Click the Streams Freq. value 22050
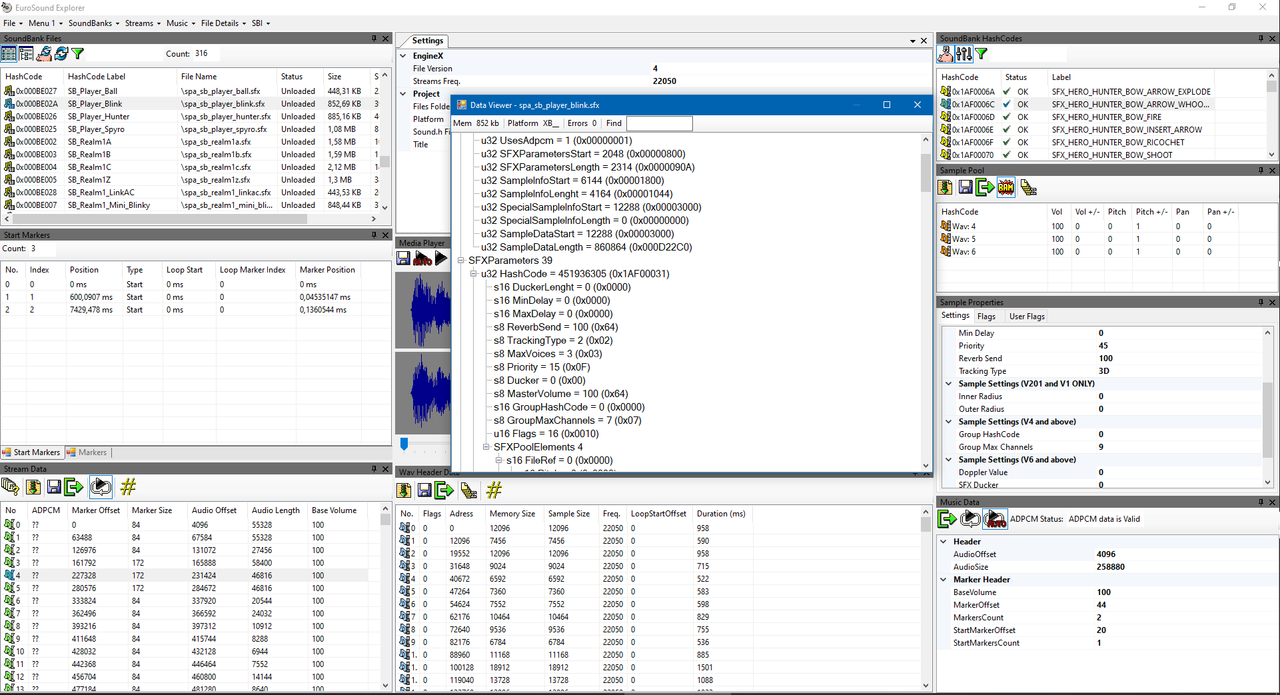The width and height of the screenshot is (1280, 695). (x=664, y=81)
